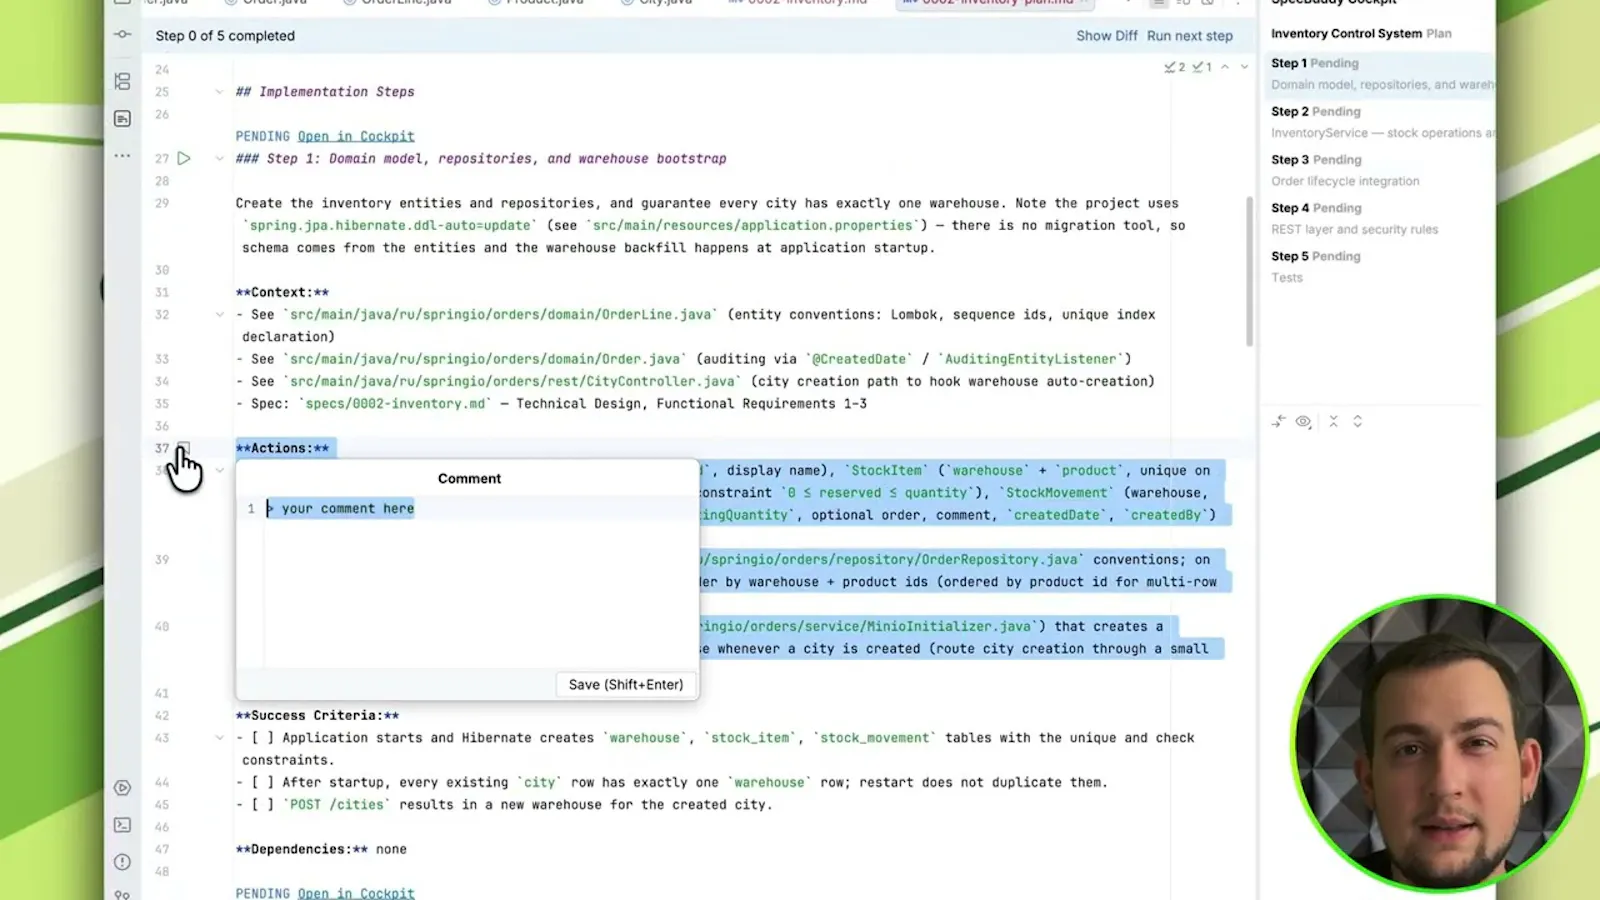
Task: Collapse all steps in Cockpit toolbar
Action: (1333, 422)
